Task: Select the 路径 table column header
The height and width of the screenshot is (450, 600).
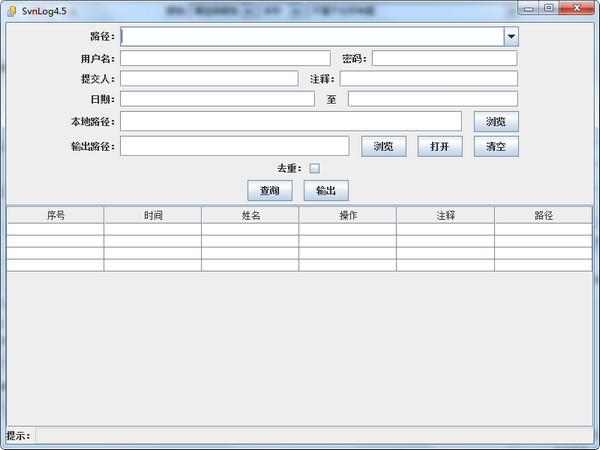Action: [543, 215]
